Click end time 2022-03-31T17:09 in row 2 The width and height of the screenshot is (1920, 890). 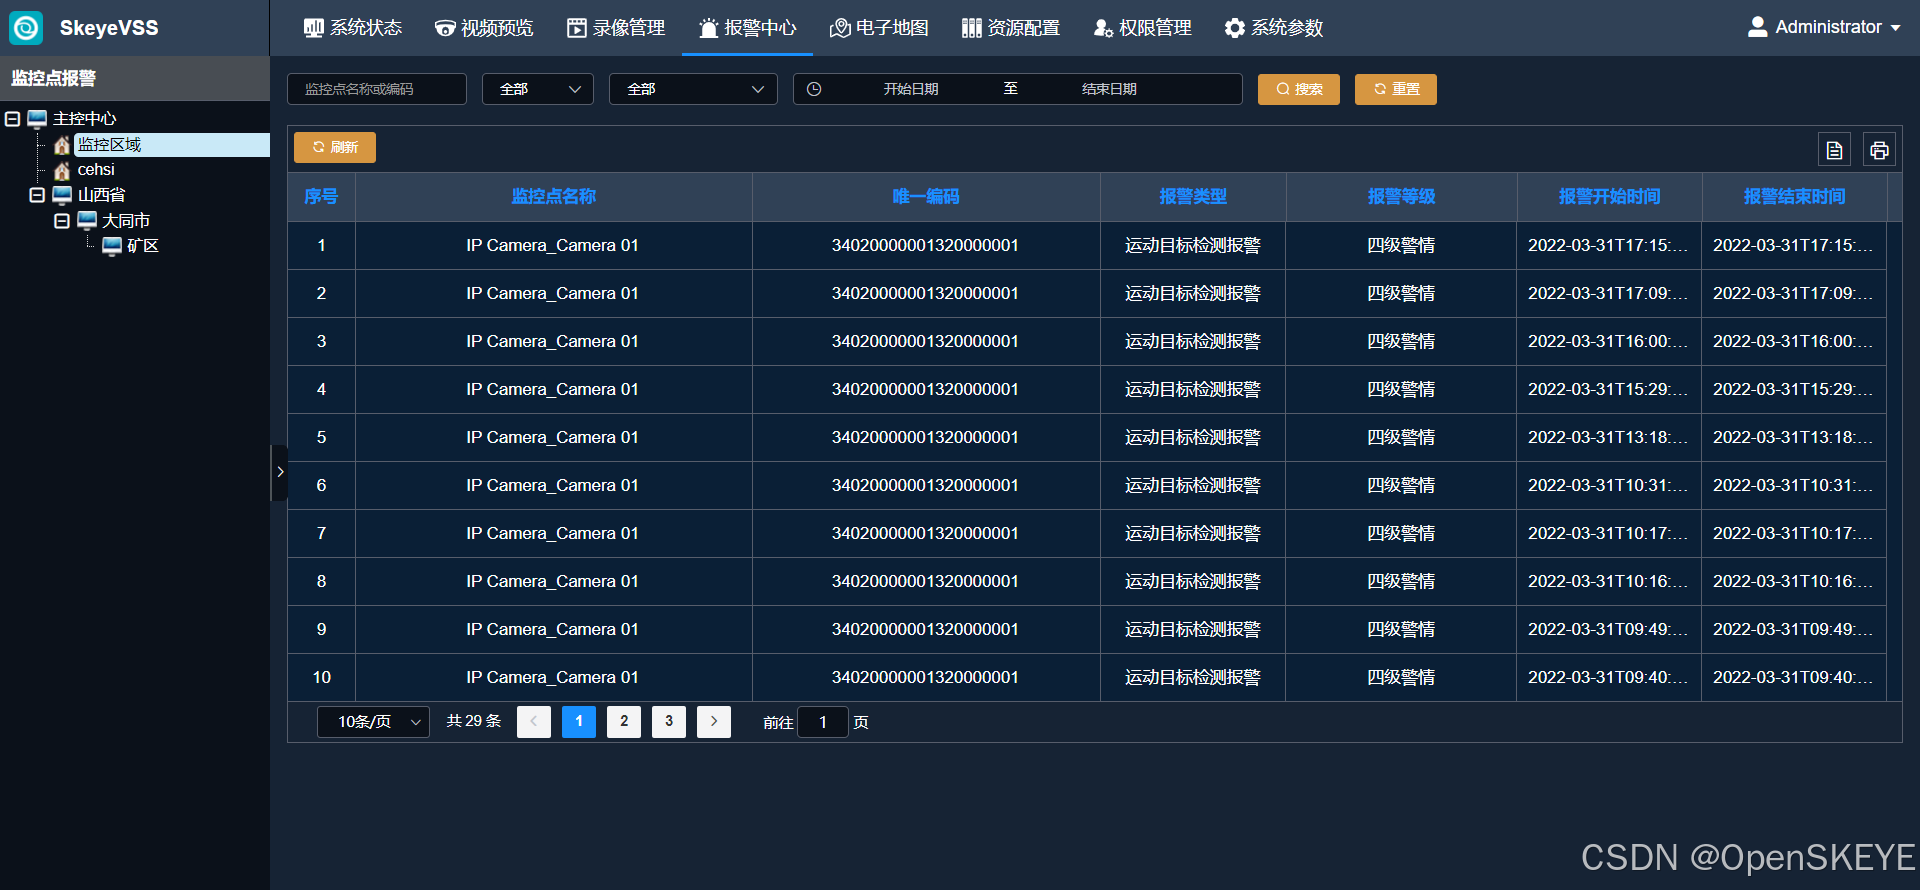coord(1793,293)
